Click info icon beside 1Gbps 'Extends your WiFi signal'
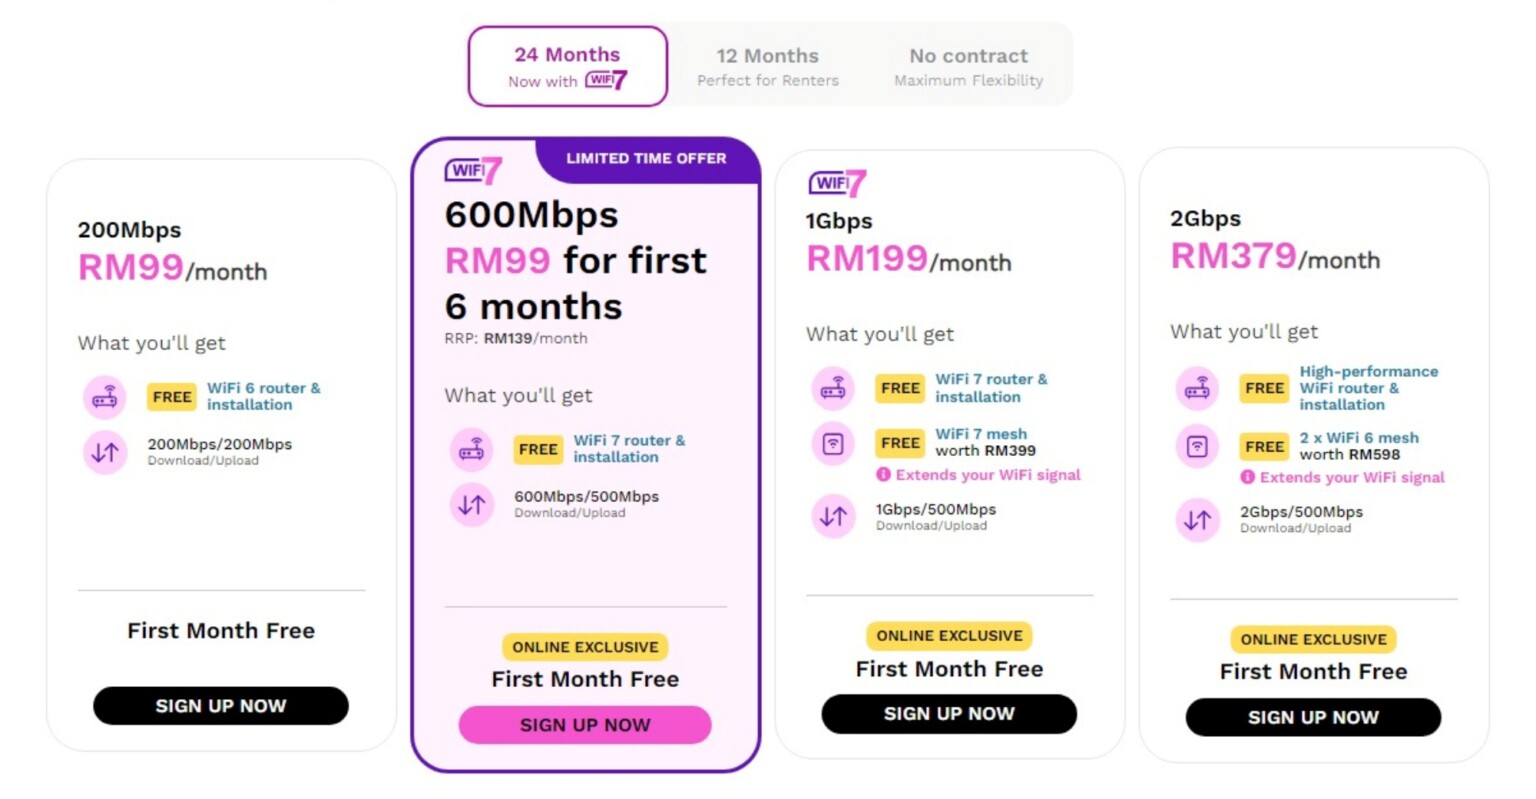The image size is (1536, 799). pyautogui.click(x=883, y=475)
